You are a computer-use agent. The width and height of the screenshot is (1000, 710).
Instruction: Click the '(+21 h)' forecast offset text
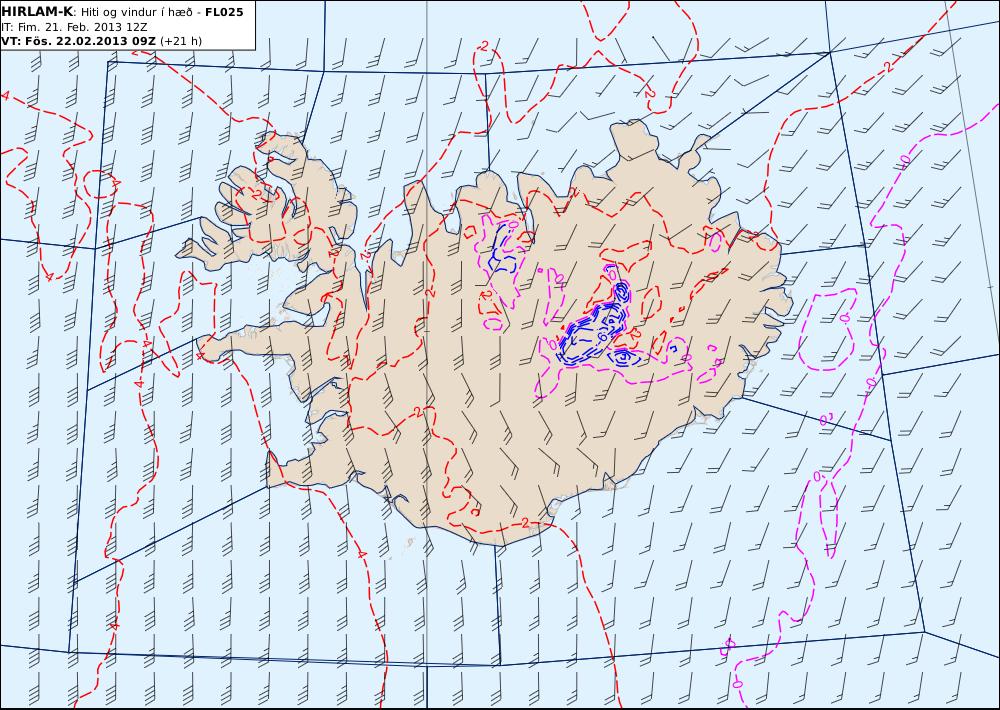pos(180,41)
